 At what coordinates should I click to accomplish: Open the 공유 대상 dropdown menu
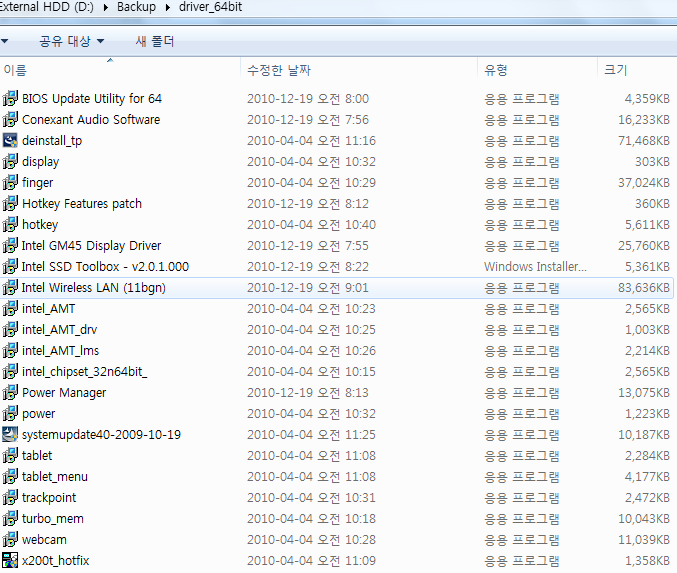[x=72, y=41]
